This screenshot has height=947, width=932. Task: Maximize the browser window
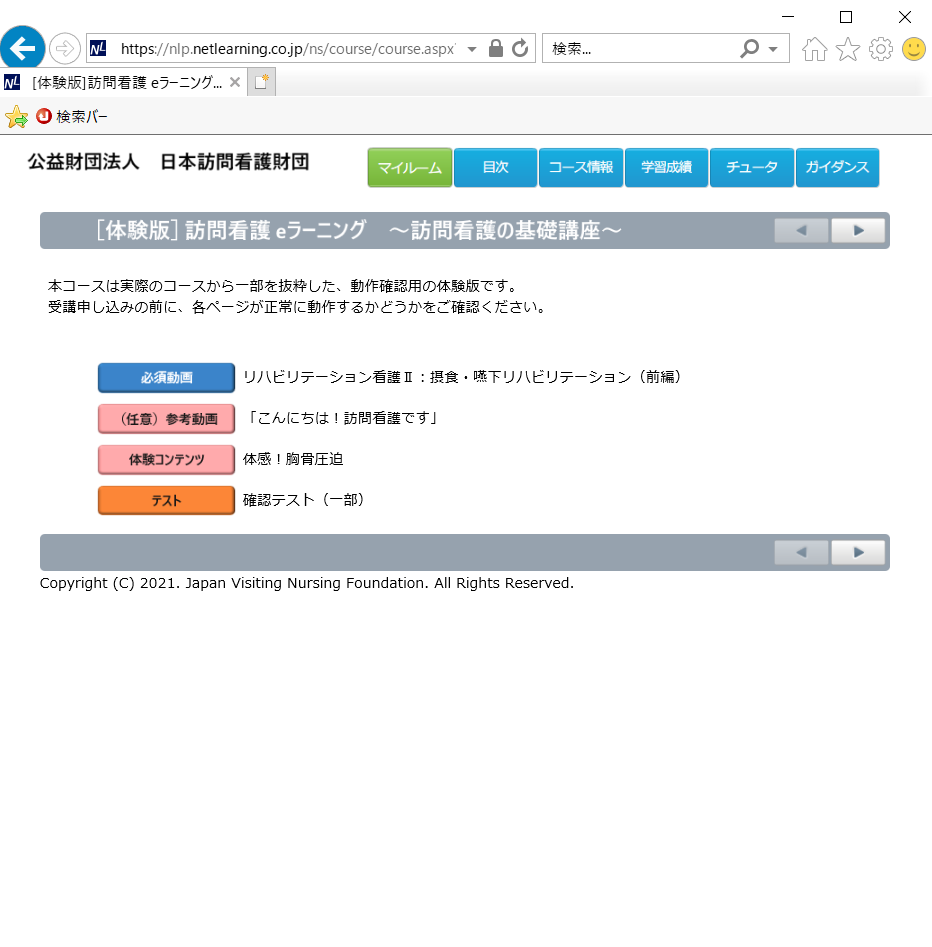click(846, 17)
